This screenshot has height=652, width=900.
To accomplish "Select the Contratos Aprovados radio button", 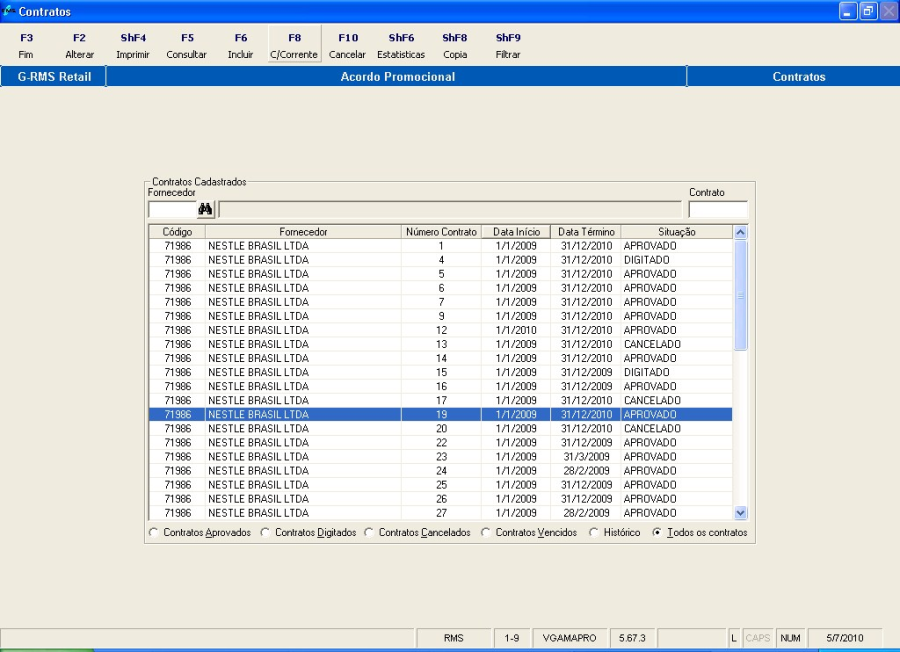I will (154, 533).
